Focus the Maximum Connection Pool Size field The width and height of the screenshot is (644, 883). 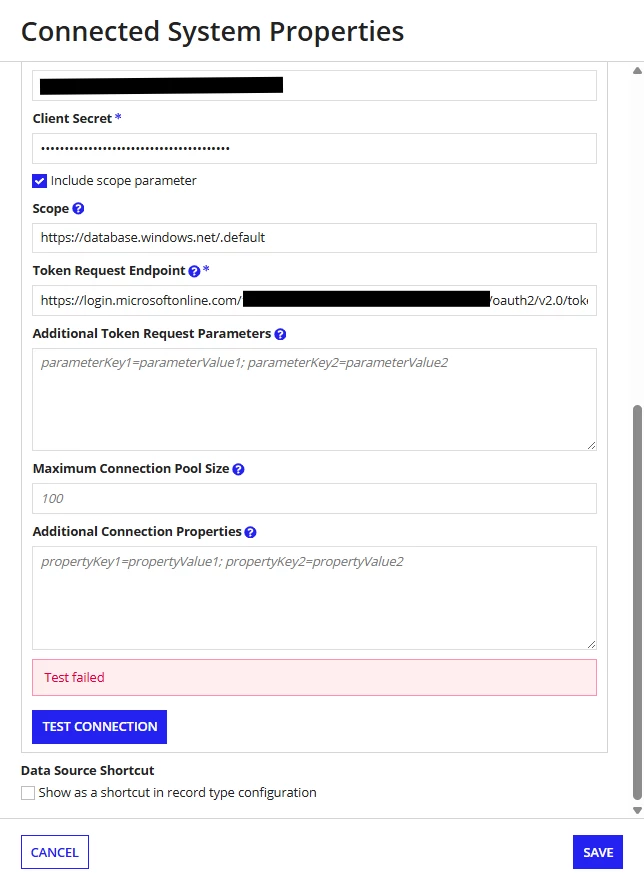pyautogui.click(x=314, y=498)
